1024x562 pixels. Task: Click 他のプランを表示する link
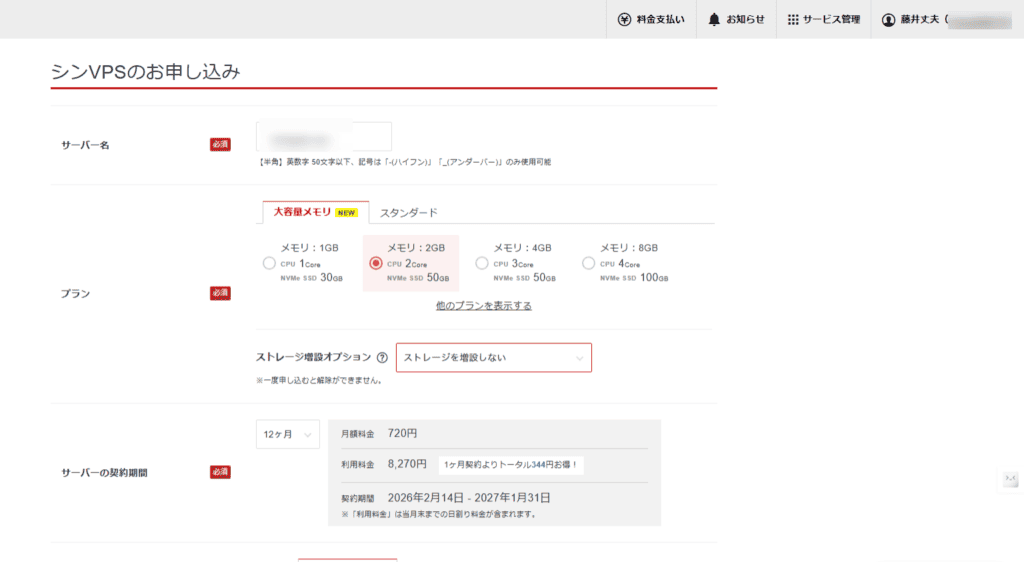(x=484, y=305)
